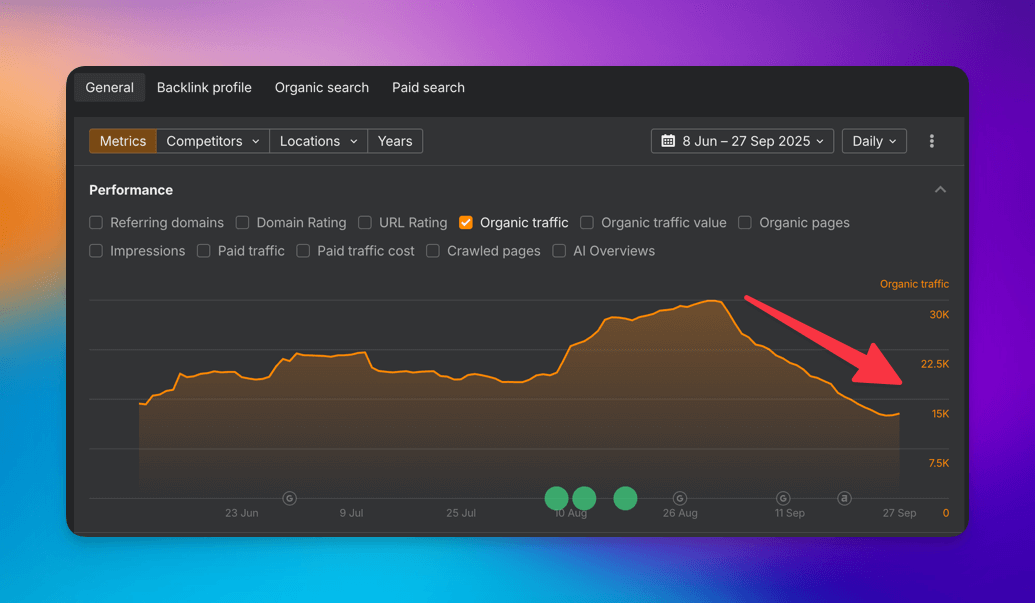
Task: Enable the AI Overviews checkbox
Action: [559, 251]
